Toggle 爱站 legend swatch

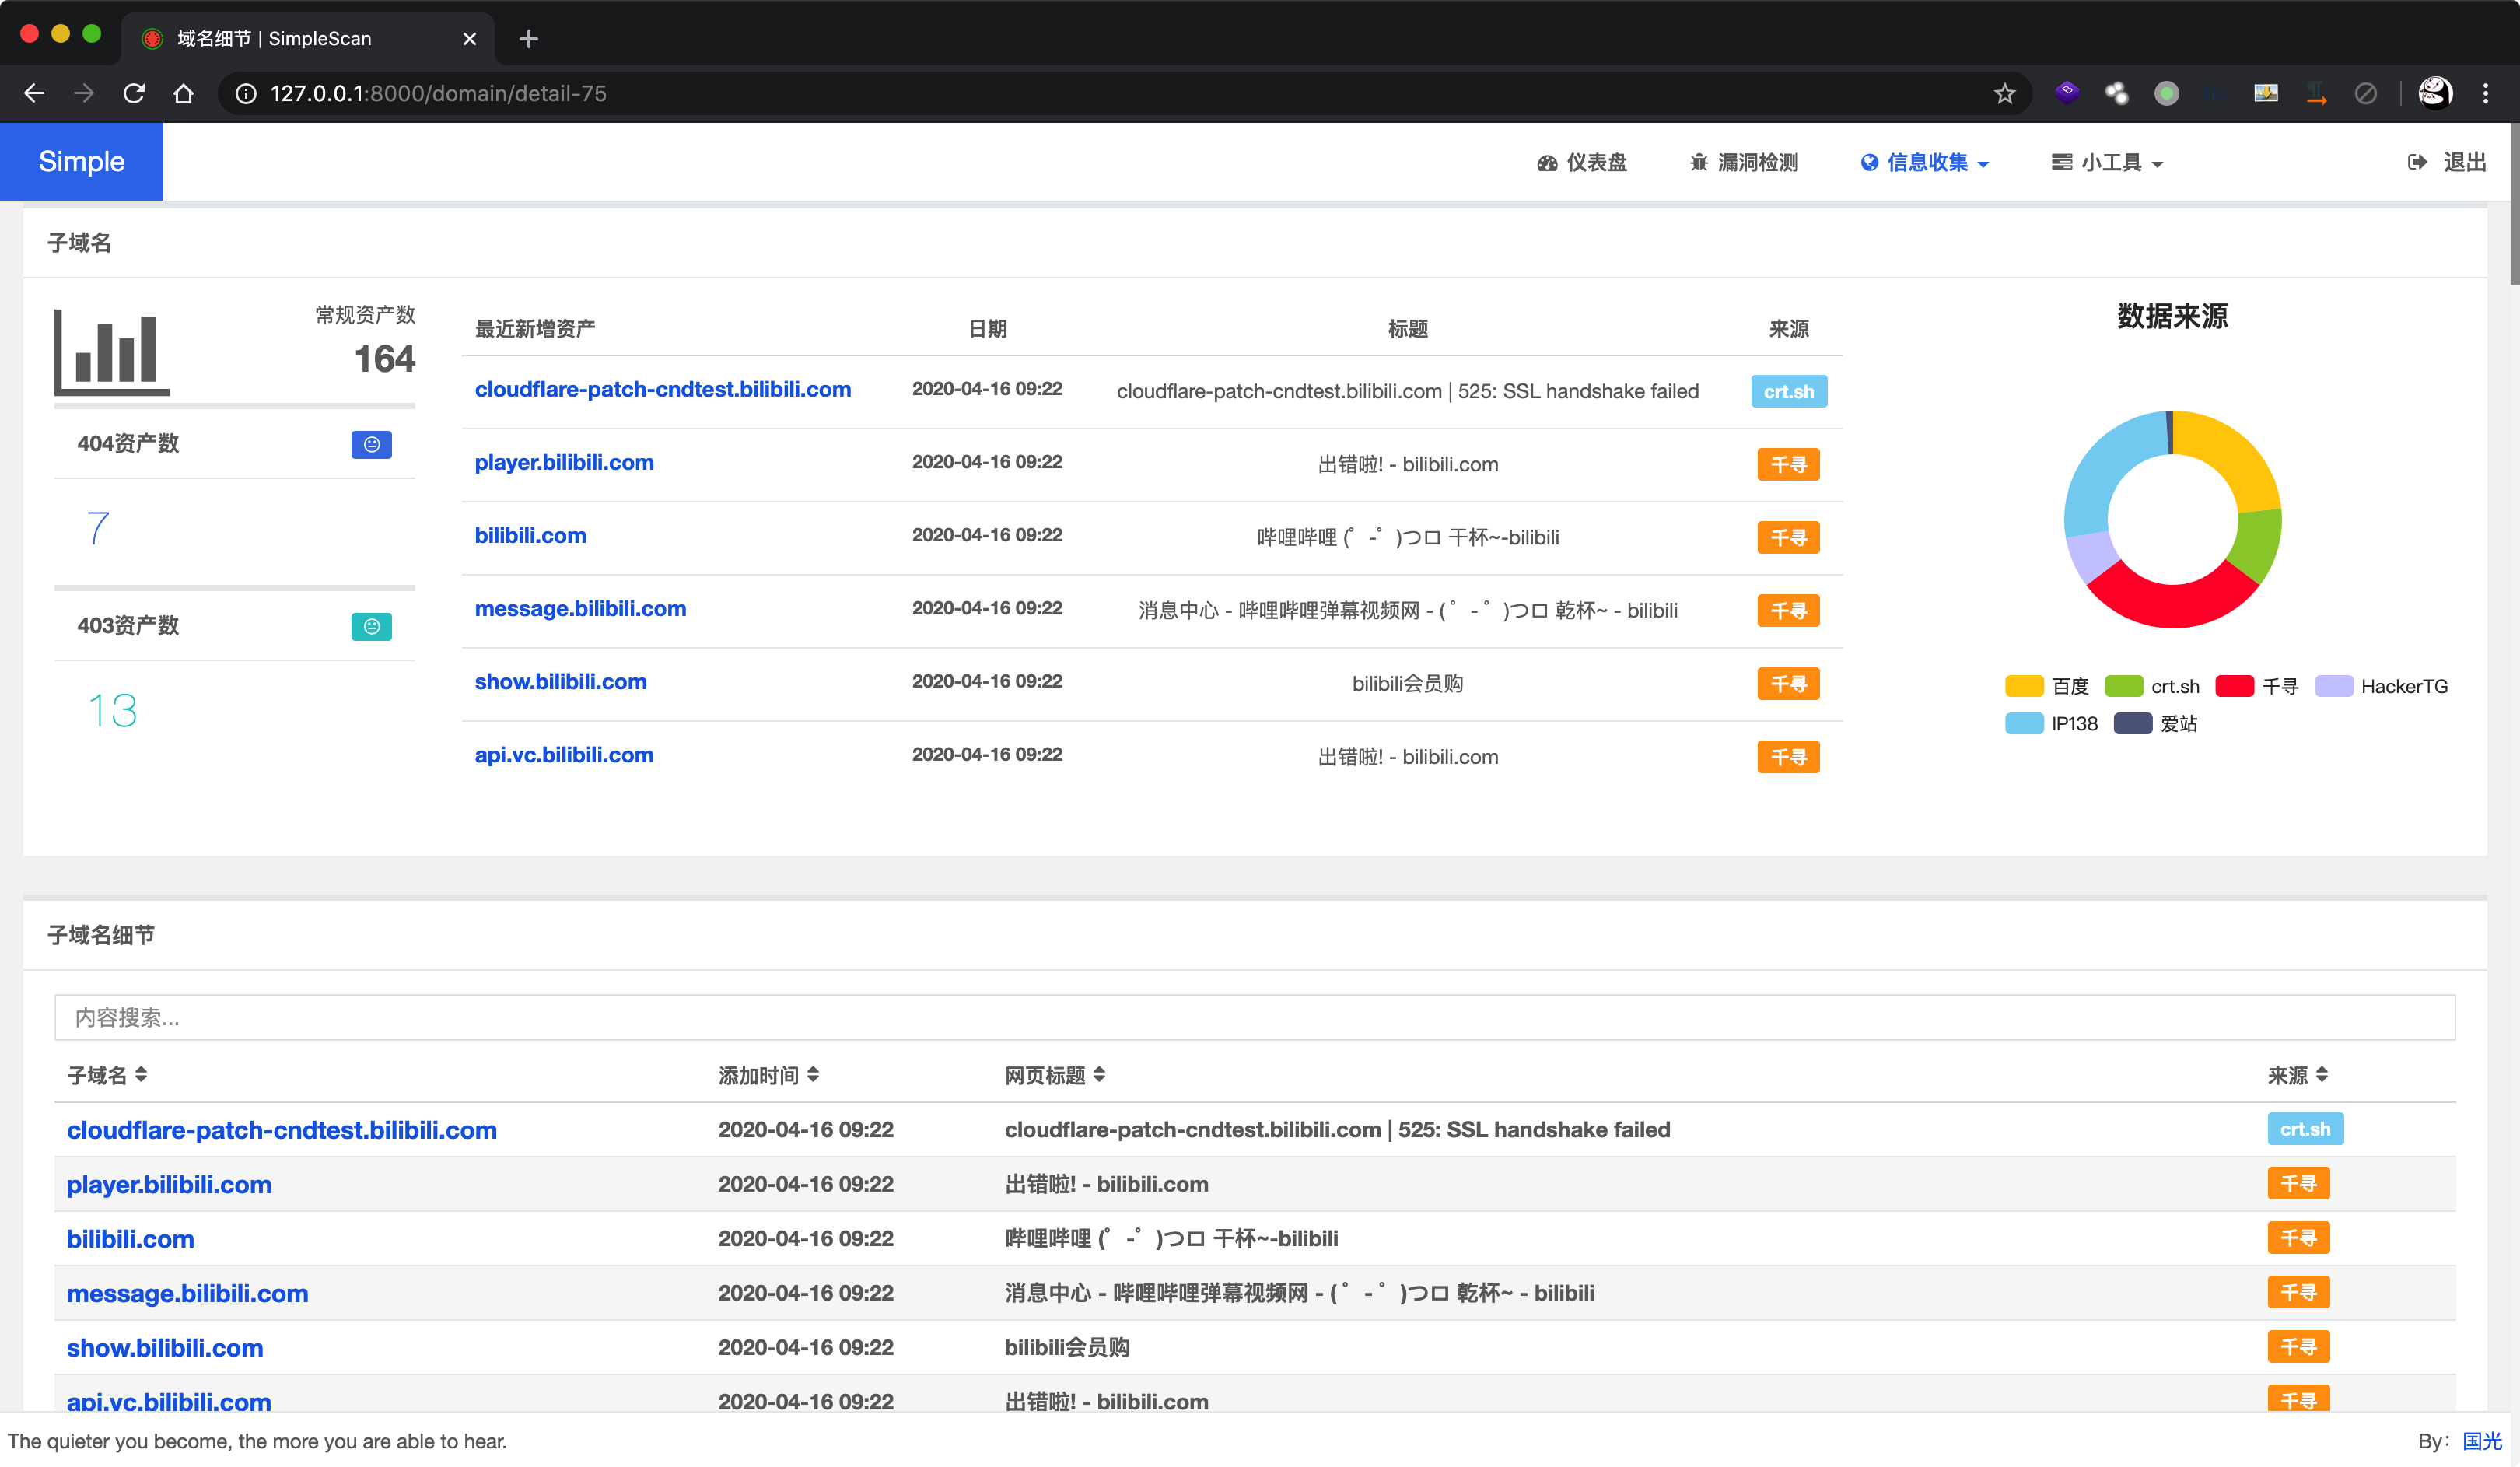[2132, 723]
